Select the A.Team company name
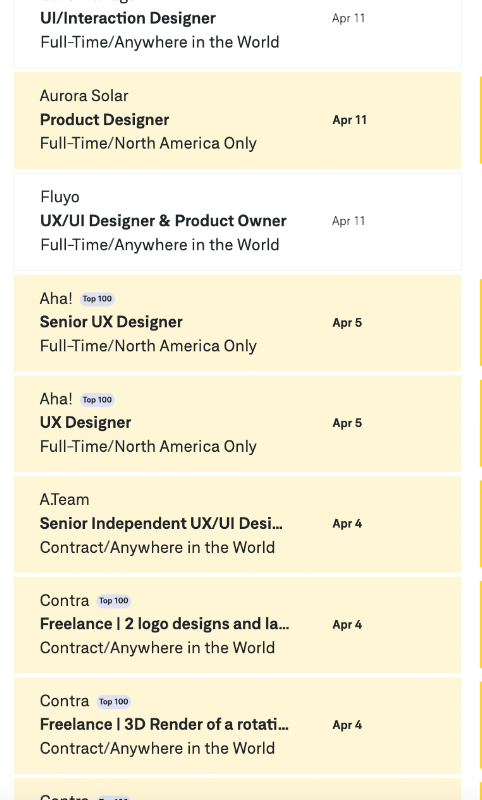This screenshot has width=482, height=800. (x=64, y=499)
